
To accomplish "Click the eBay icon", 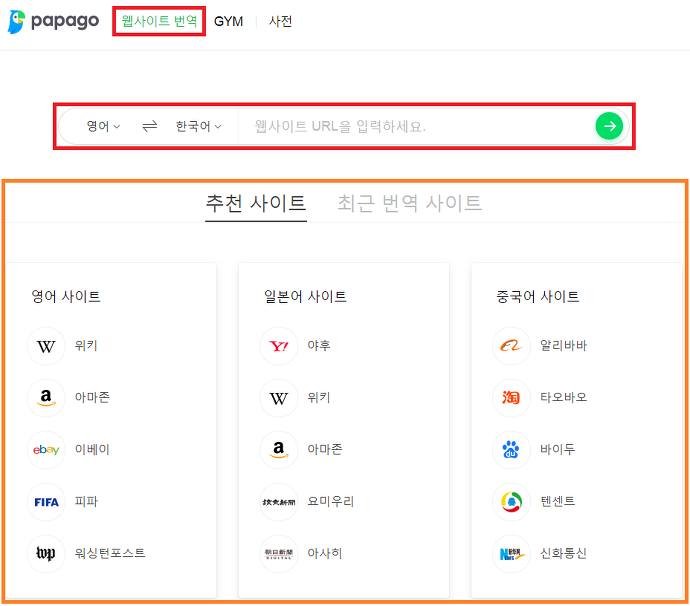I will click(x=46, y=450).
